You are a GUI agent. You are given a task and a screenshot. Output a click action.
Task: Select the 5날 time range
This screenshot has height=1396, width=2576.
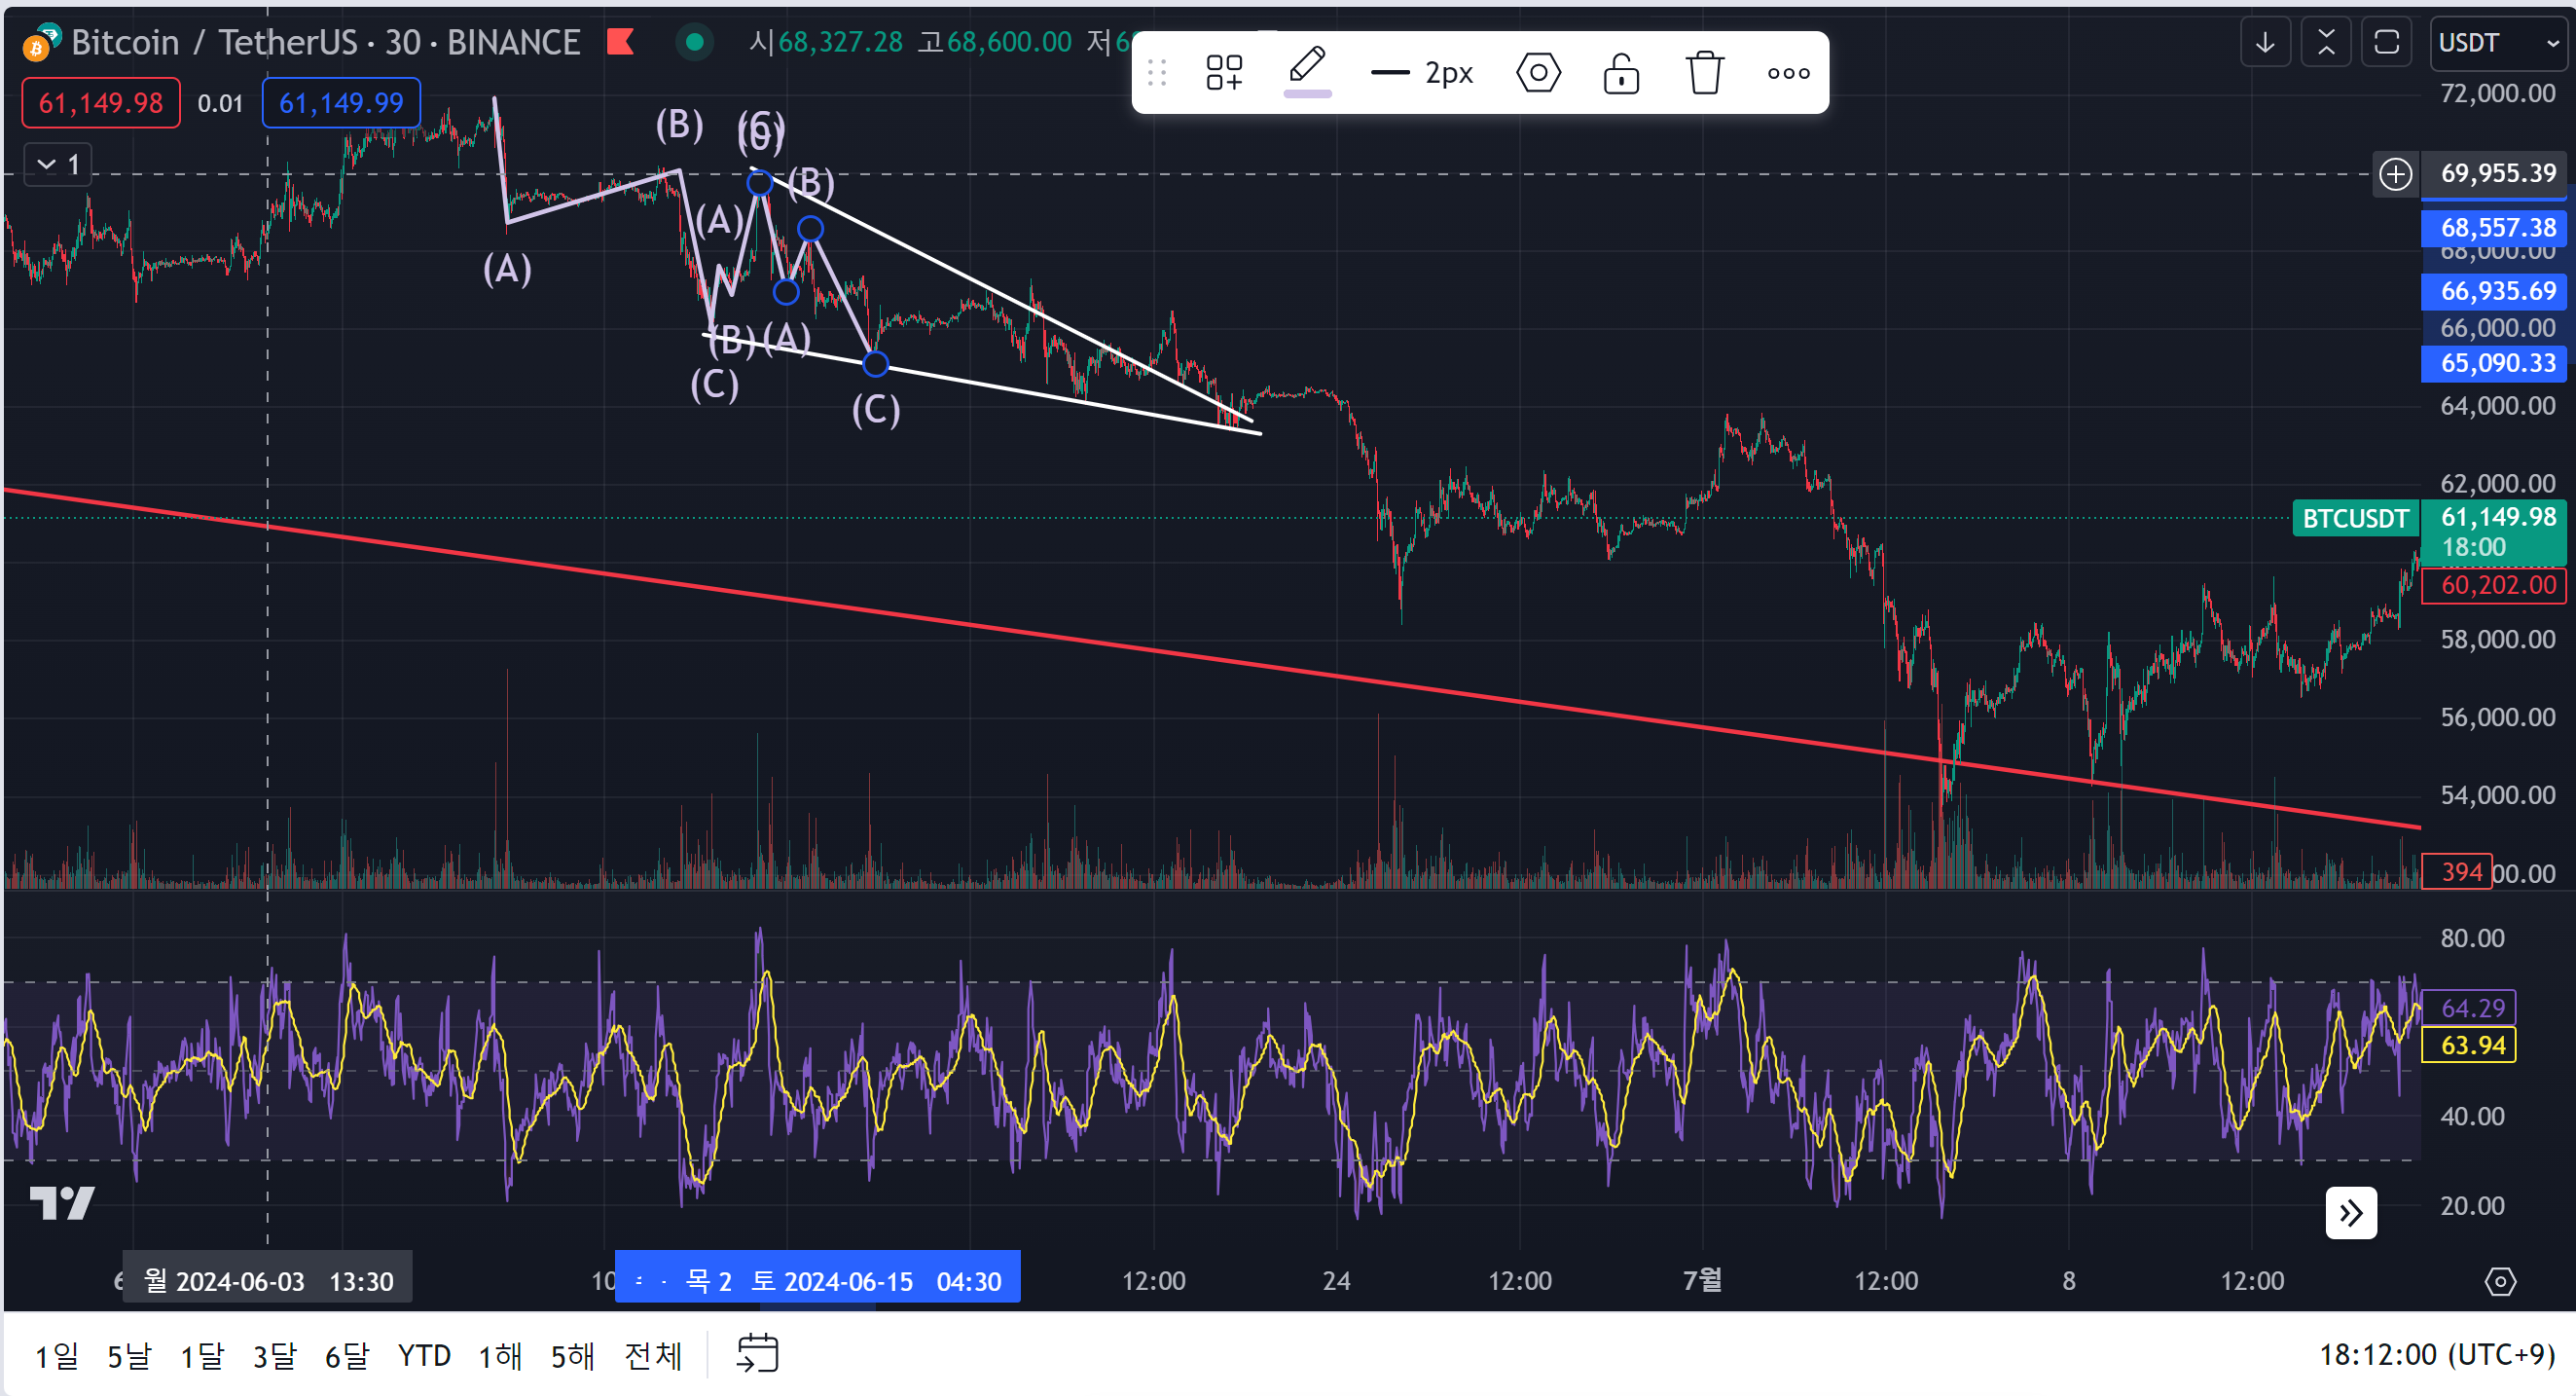tap(129, 1356)
